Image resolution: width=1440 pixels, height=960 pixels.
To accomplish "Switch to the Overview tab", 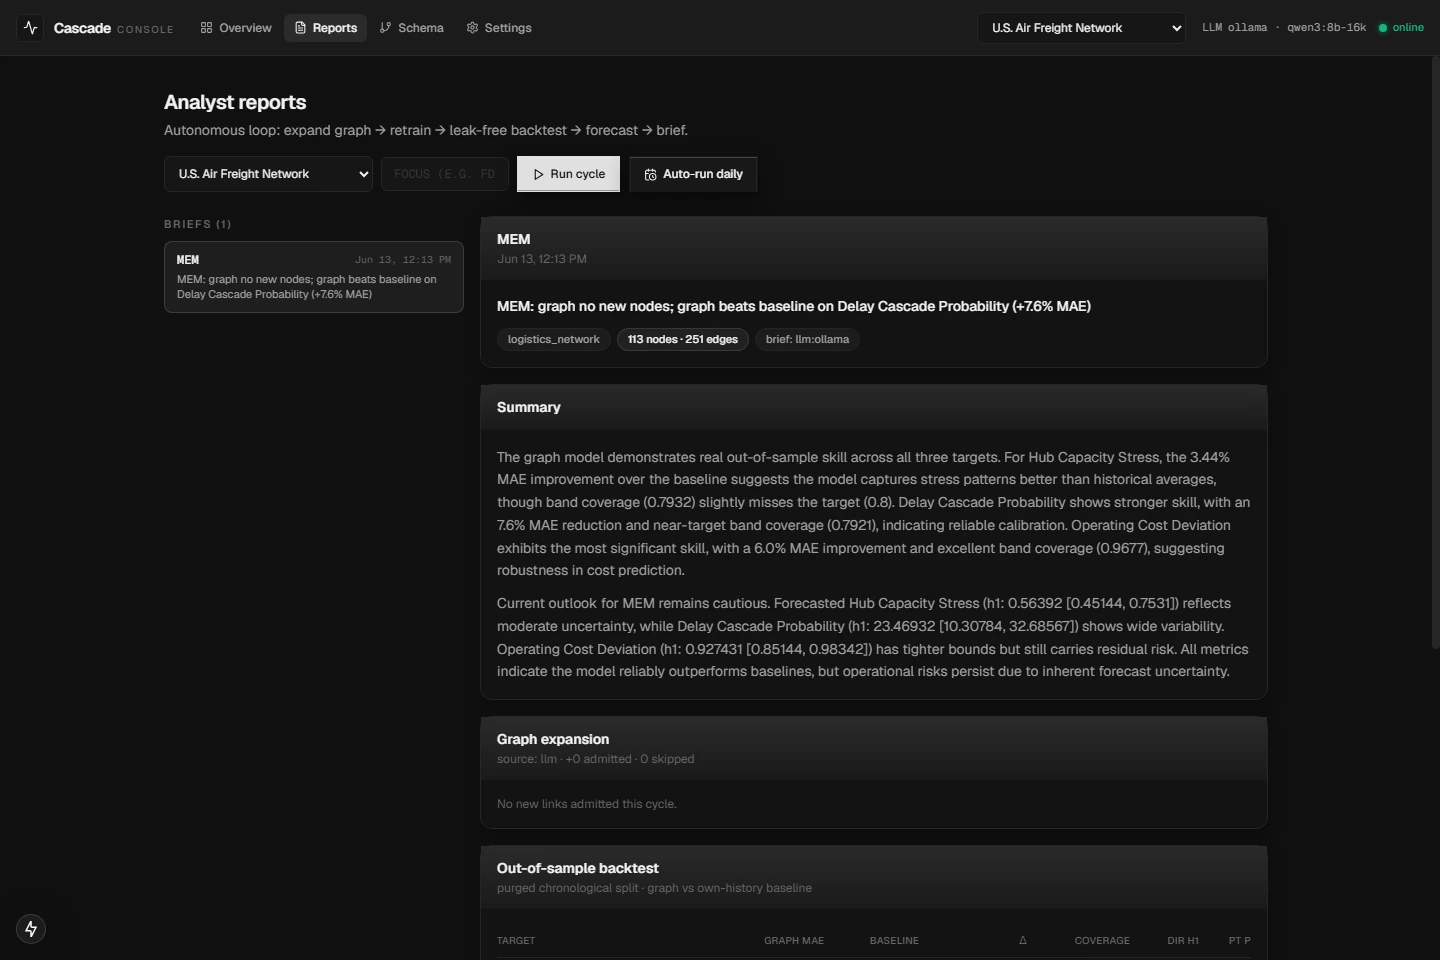I will point(236,28).
